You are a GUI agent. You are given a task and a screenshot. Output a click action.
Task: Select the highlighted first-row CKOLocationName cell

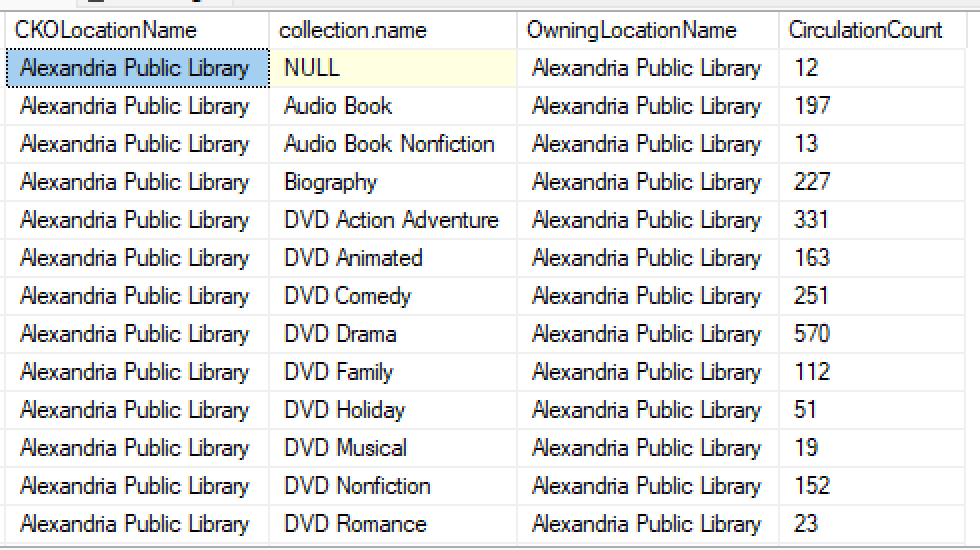pyautogui.click(x=138, y=68)
